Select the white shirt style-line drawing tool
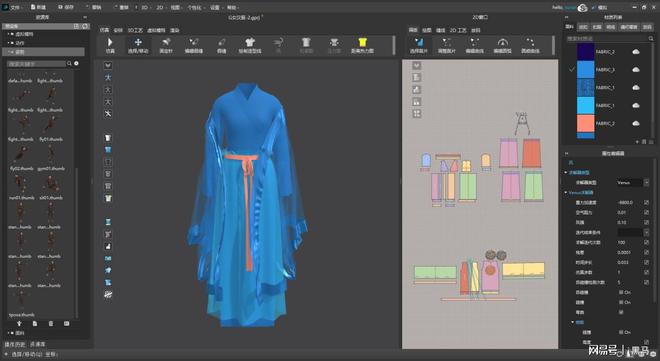 (x=250, y=45)
